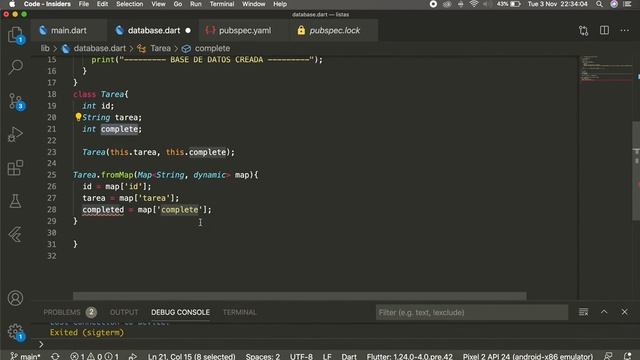The width and height of the screenshot is (640, 360).
Task: Open the Testing flask icon view
Action: (15, 201)
